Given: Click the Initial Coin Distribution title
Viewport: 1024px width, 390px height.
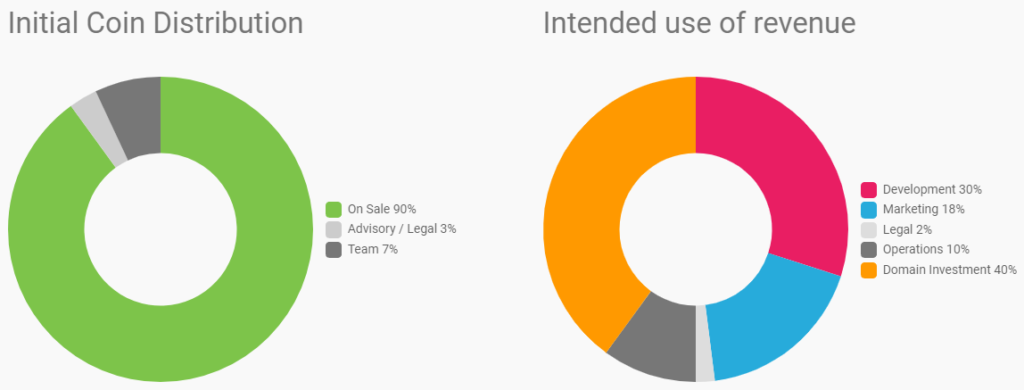Looking at the screenshot, I should pyautogui.click(x=155, y=24).
